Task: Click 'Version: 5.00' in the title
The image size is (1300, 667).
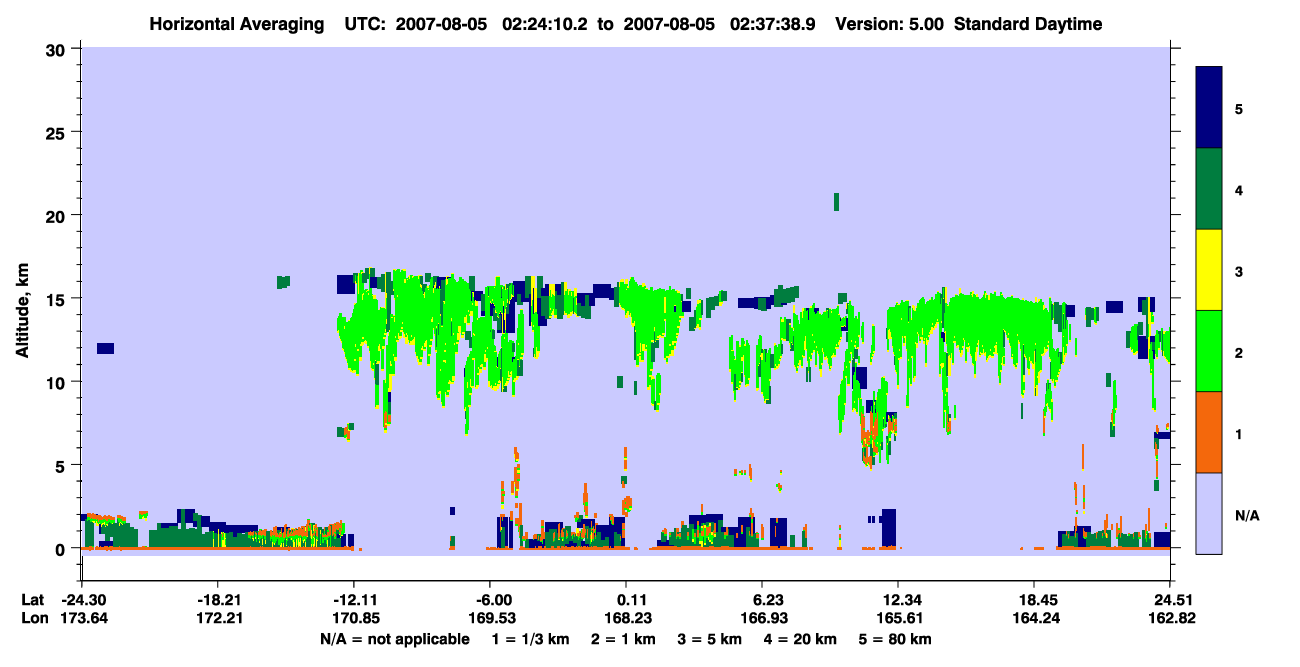Action: 891,24
